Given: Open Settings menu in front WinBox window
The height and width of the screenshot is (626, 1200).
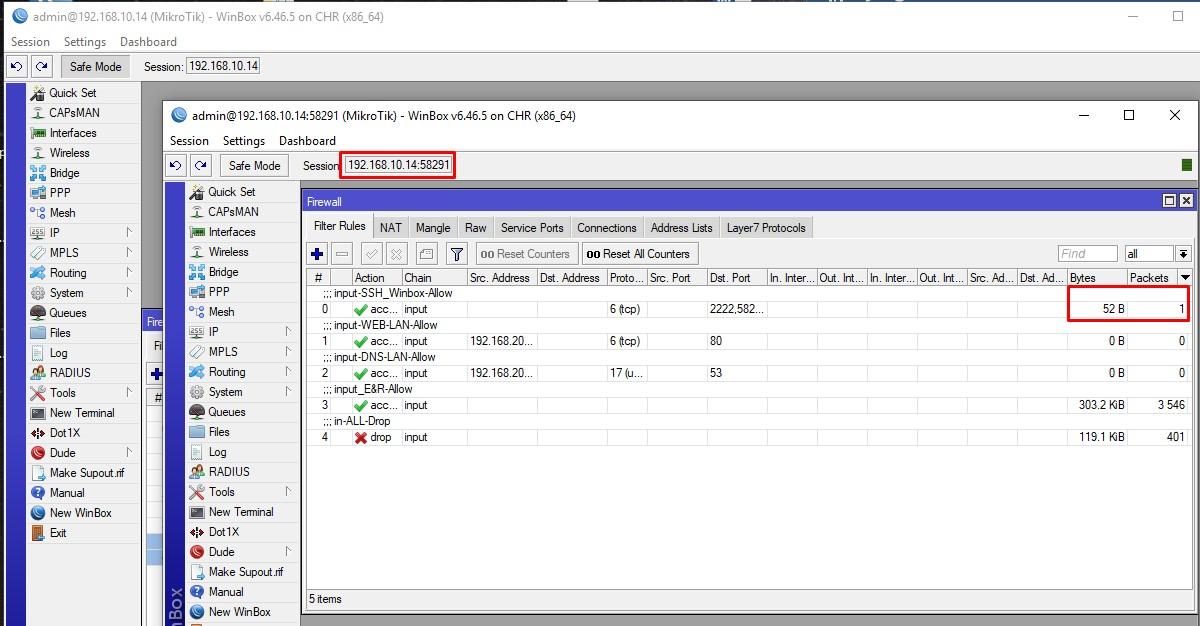Looking at the screenshot, I should [x=244, y=141].
